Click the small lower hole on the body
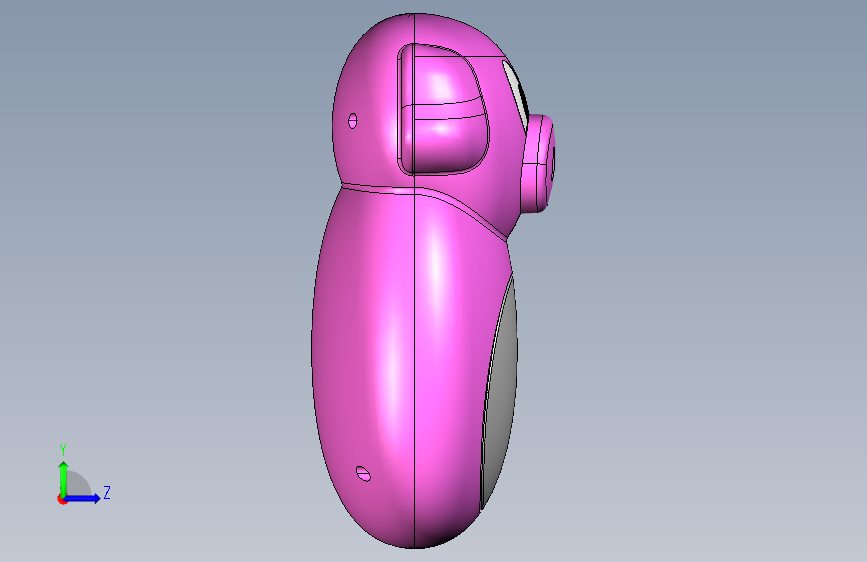The image size is (867, 562). [363, 473]
